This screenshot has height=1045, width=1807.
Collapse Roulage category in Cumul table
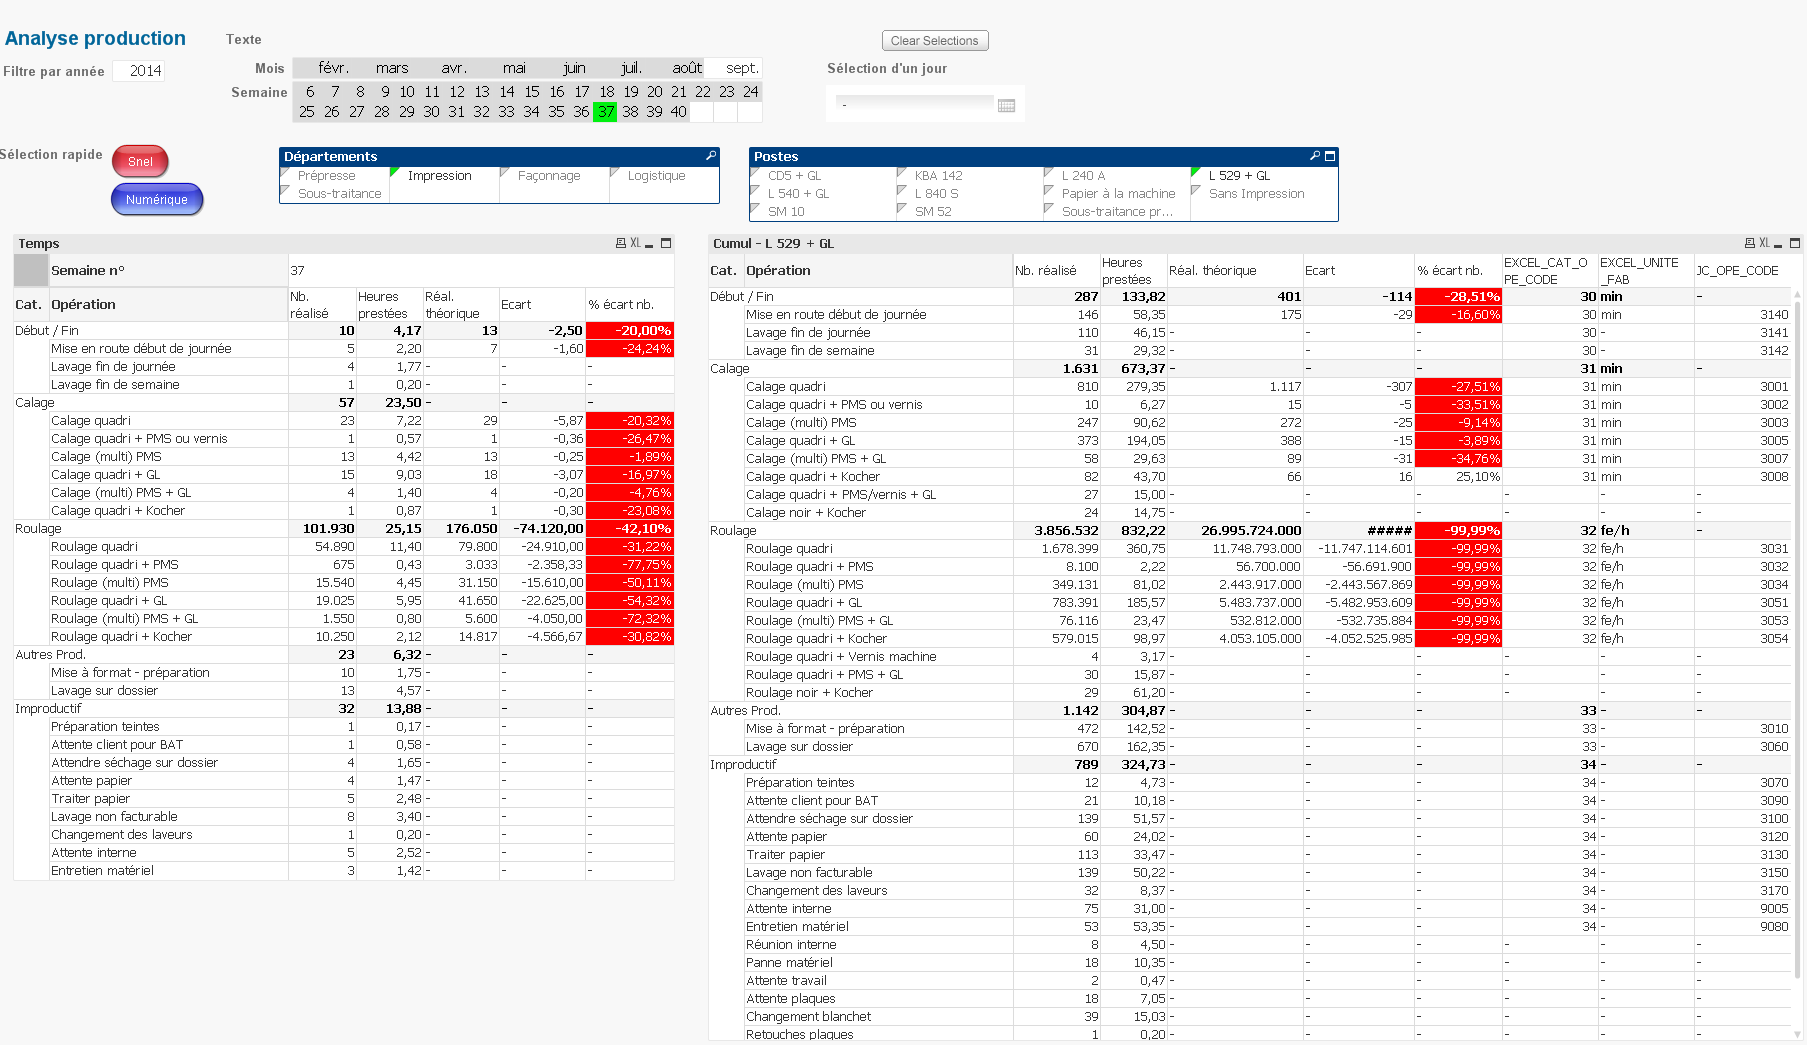(x=733, y=531)
